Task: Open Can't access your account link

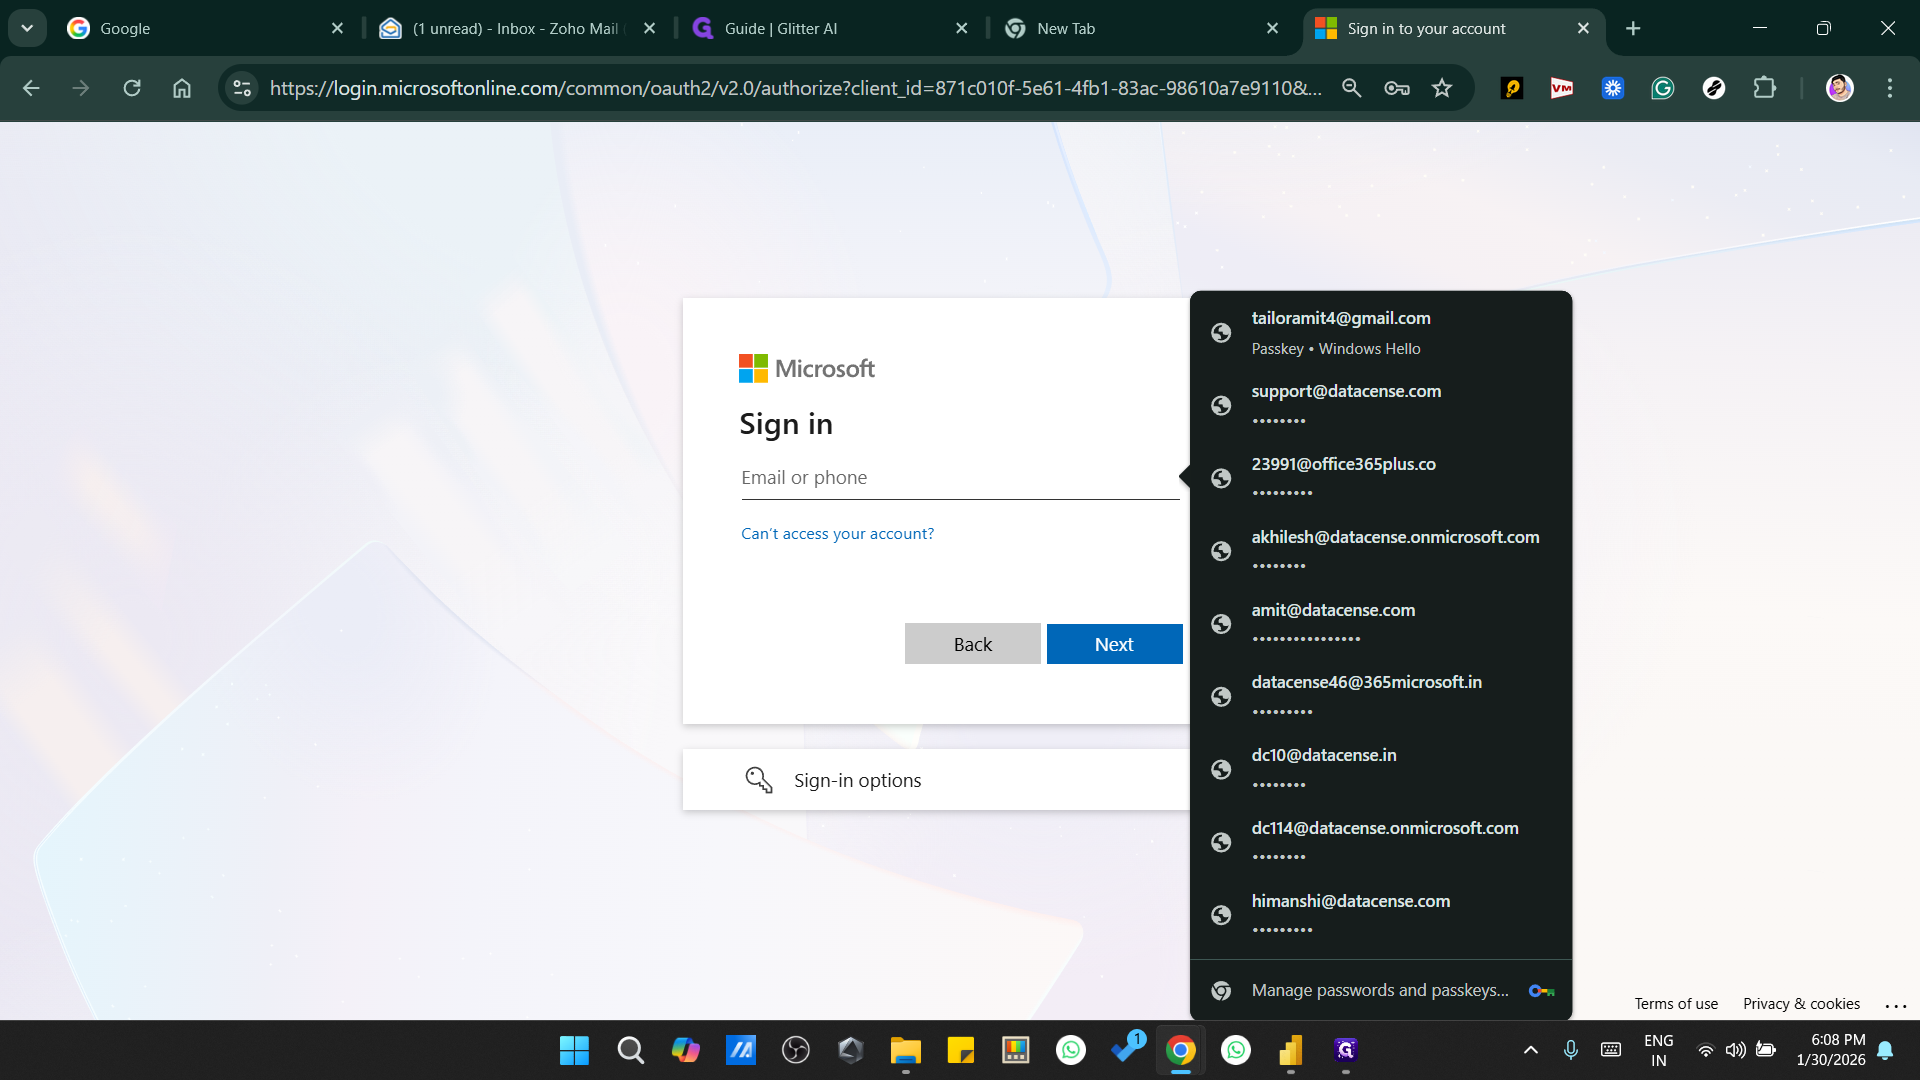Action: [837, 534]
